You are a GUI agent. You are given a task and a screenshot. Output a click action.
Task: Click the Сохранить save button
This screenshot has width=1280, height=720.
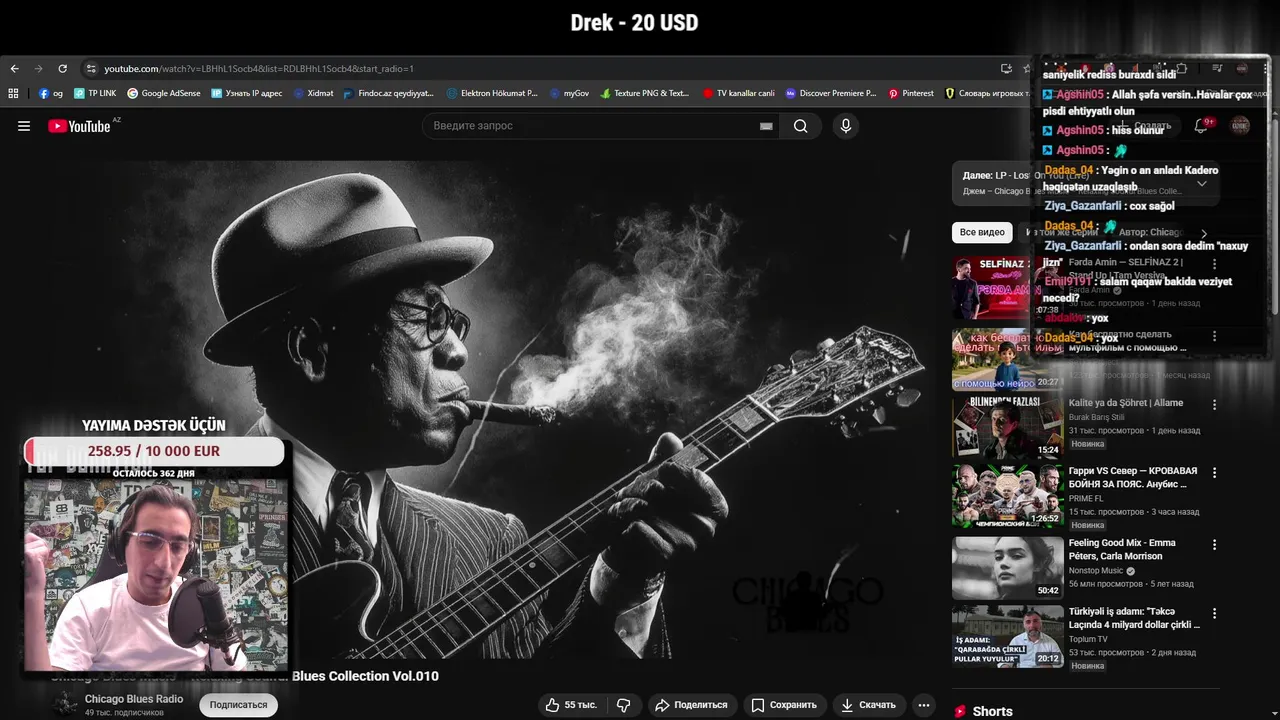click(784, 705)
